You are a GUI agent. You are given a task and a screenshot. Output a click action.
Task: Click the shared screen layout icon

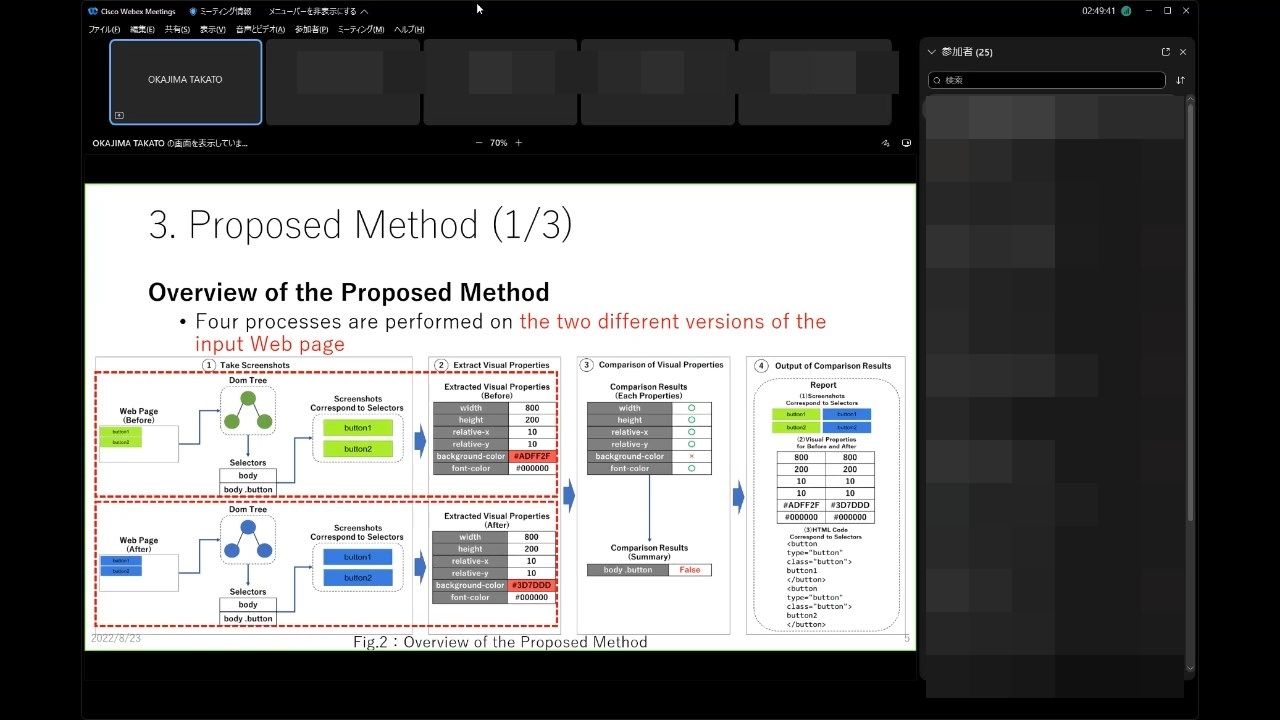point(906,143)
